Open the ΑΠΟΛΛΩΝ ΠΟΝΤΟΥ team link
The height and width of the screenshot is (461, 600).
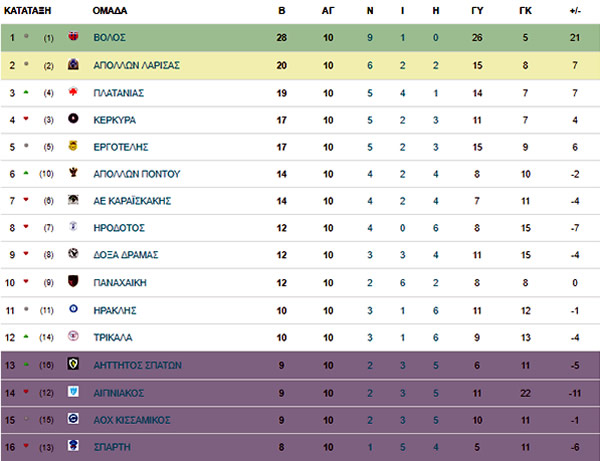[x=137, y=174]
